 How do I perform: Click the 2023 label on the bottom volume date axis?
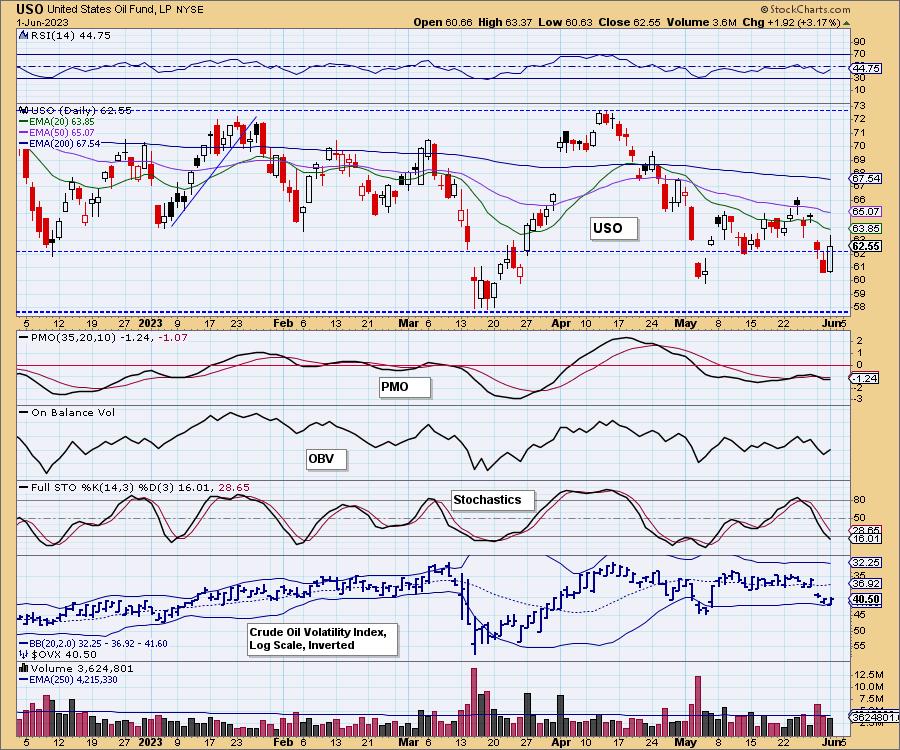[x=151, y=742]
